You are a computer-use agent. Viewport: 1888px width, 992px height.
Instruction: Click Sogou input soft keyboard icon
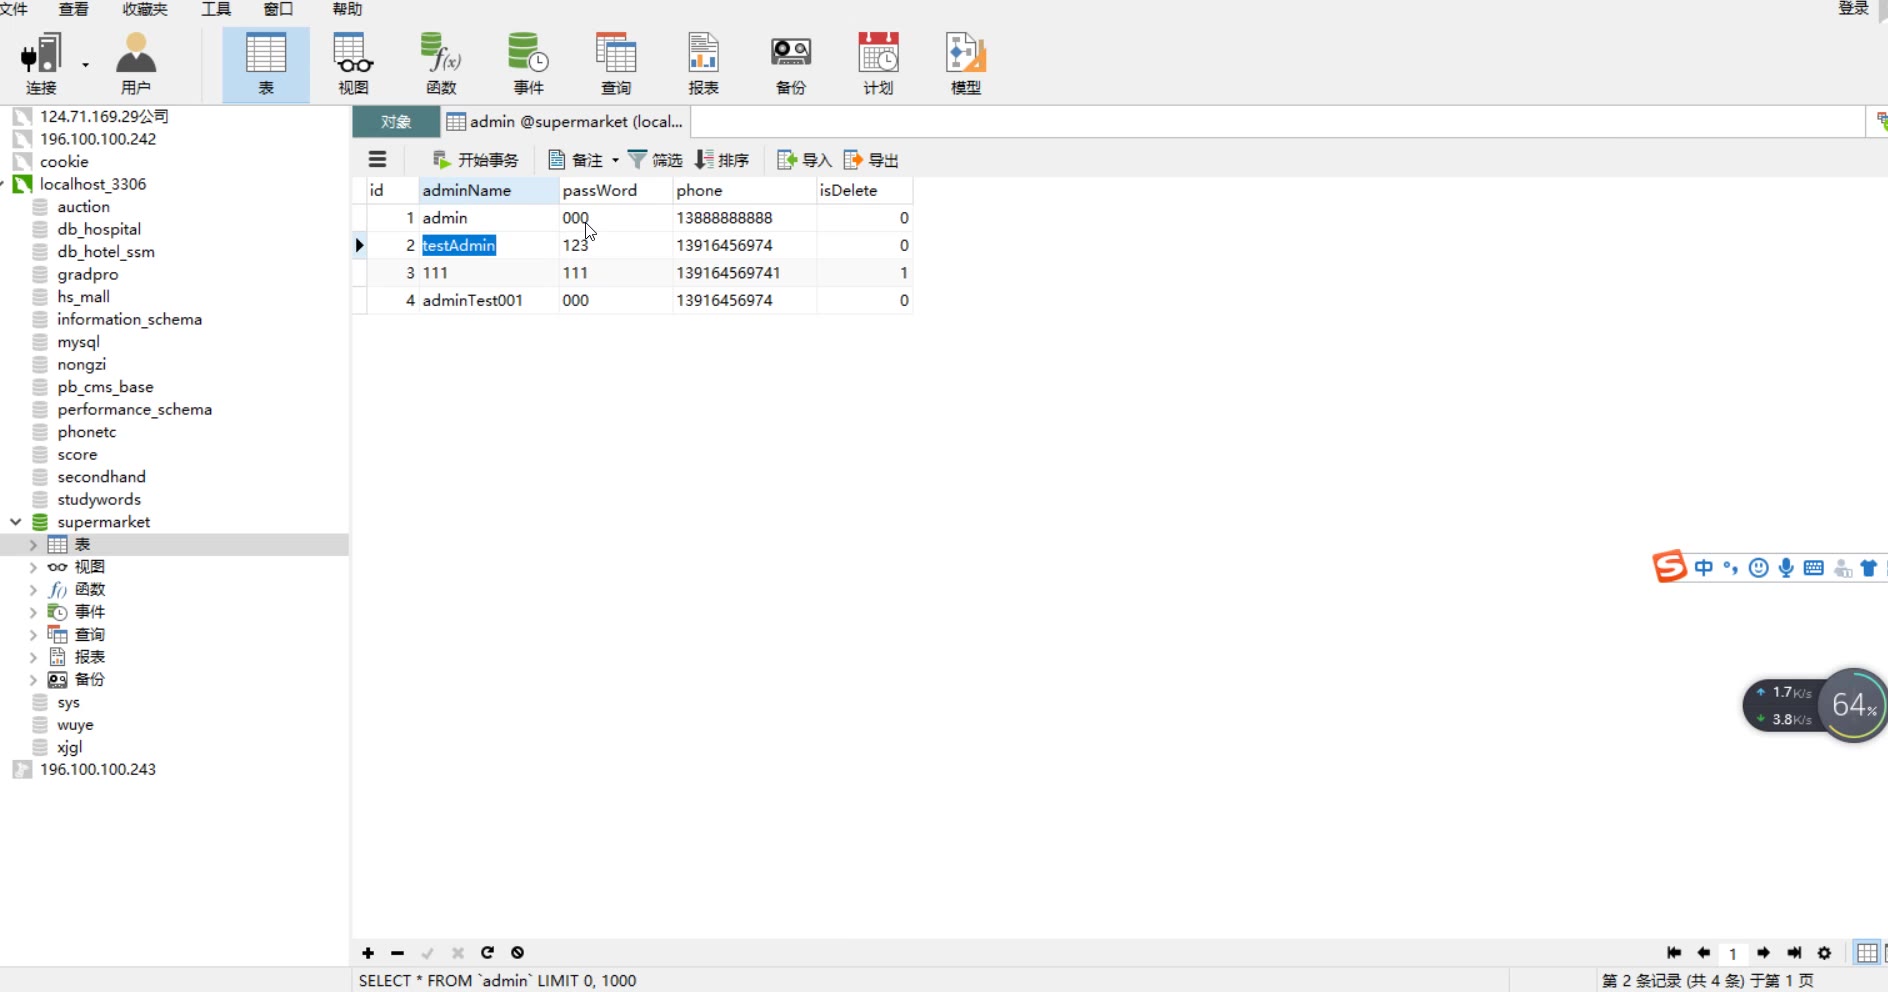pyautogui.click(x=1814, y=568)
